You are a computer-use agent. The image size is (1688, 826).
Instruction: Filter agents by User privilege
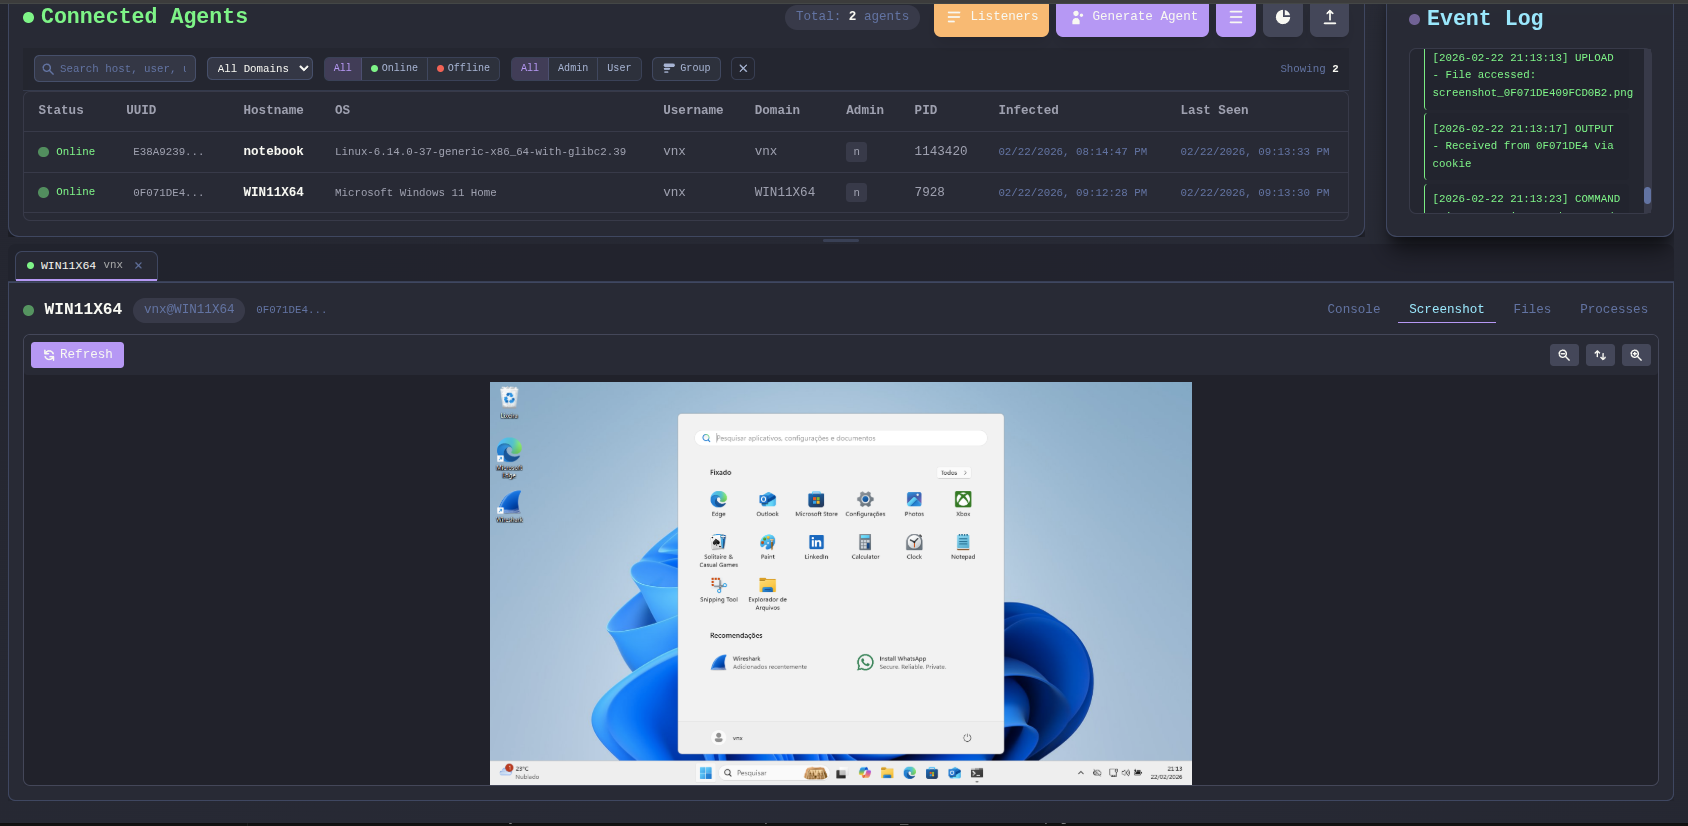click(619, 68)
